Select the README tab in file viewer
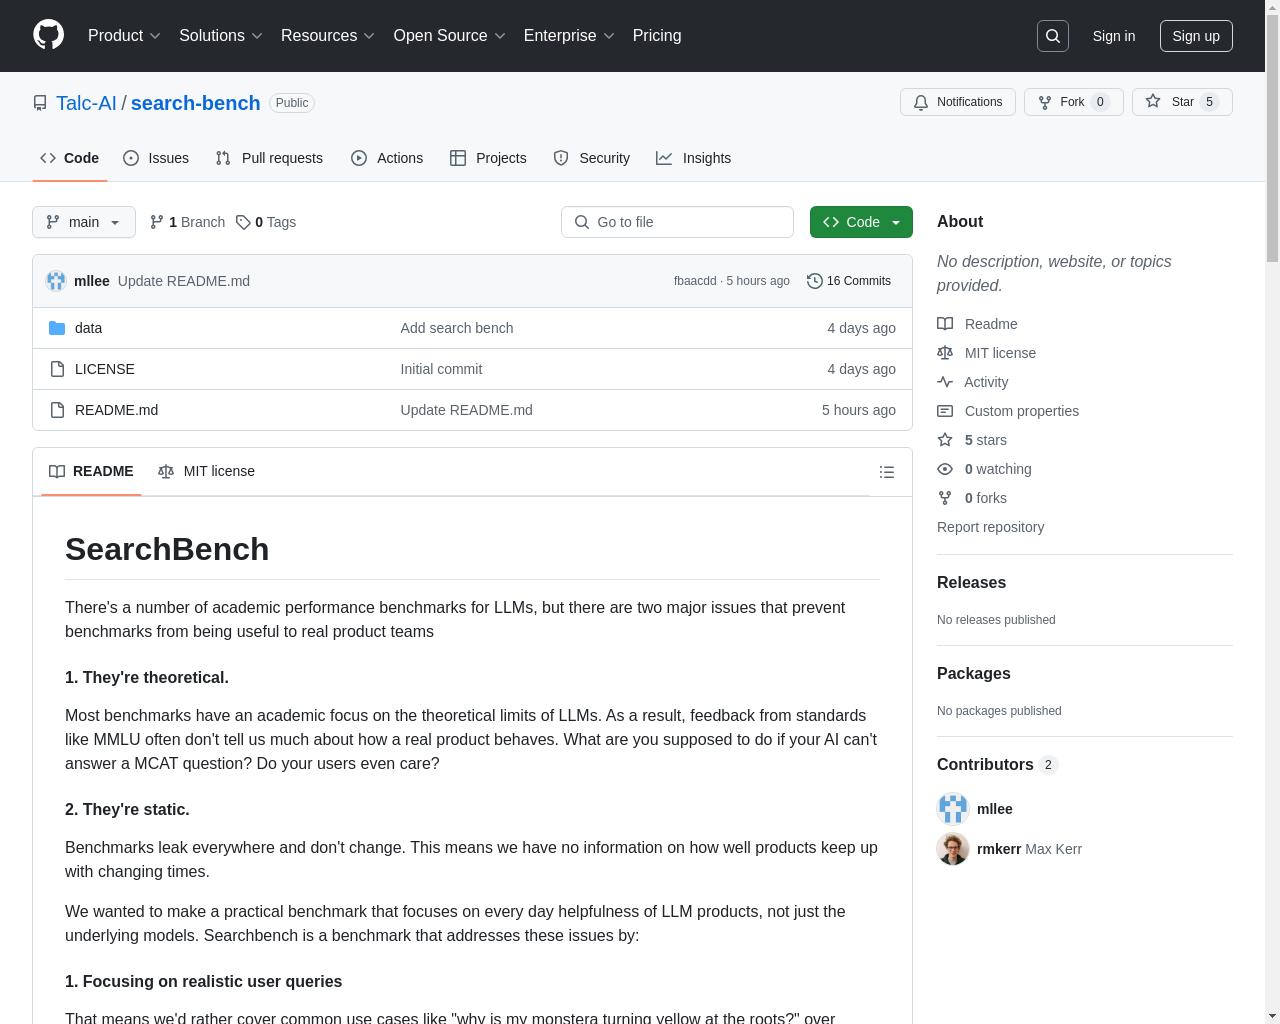1280x1024 pixels. (x=91, y=471)
